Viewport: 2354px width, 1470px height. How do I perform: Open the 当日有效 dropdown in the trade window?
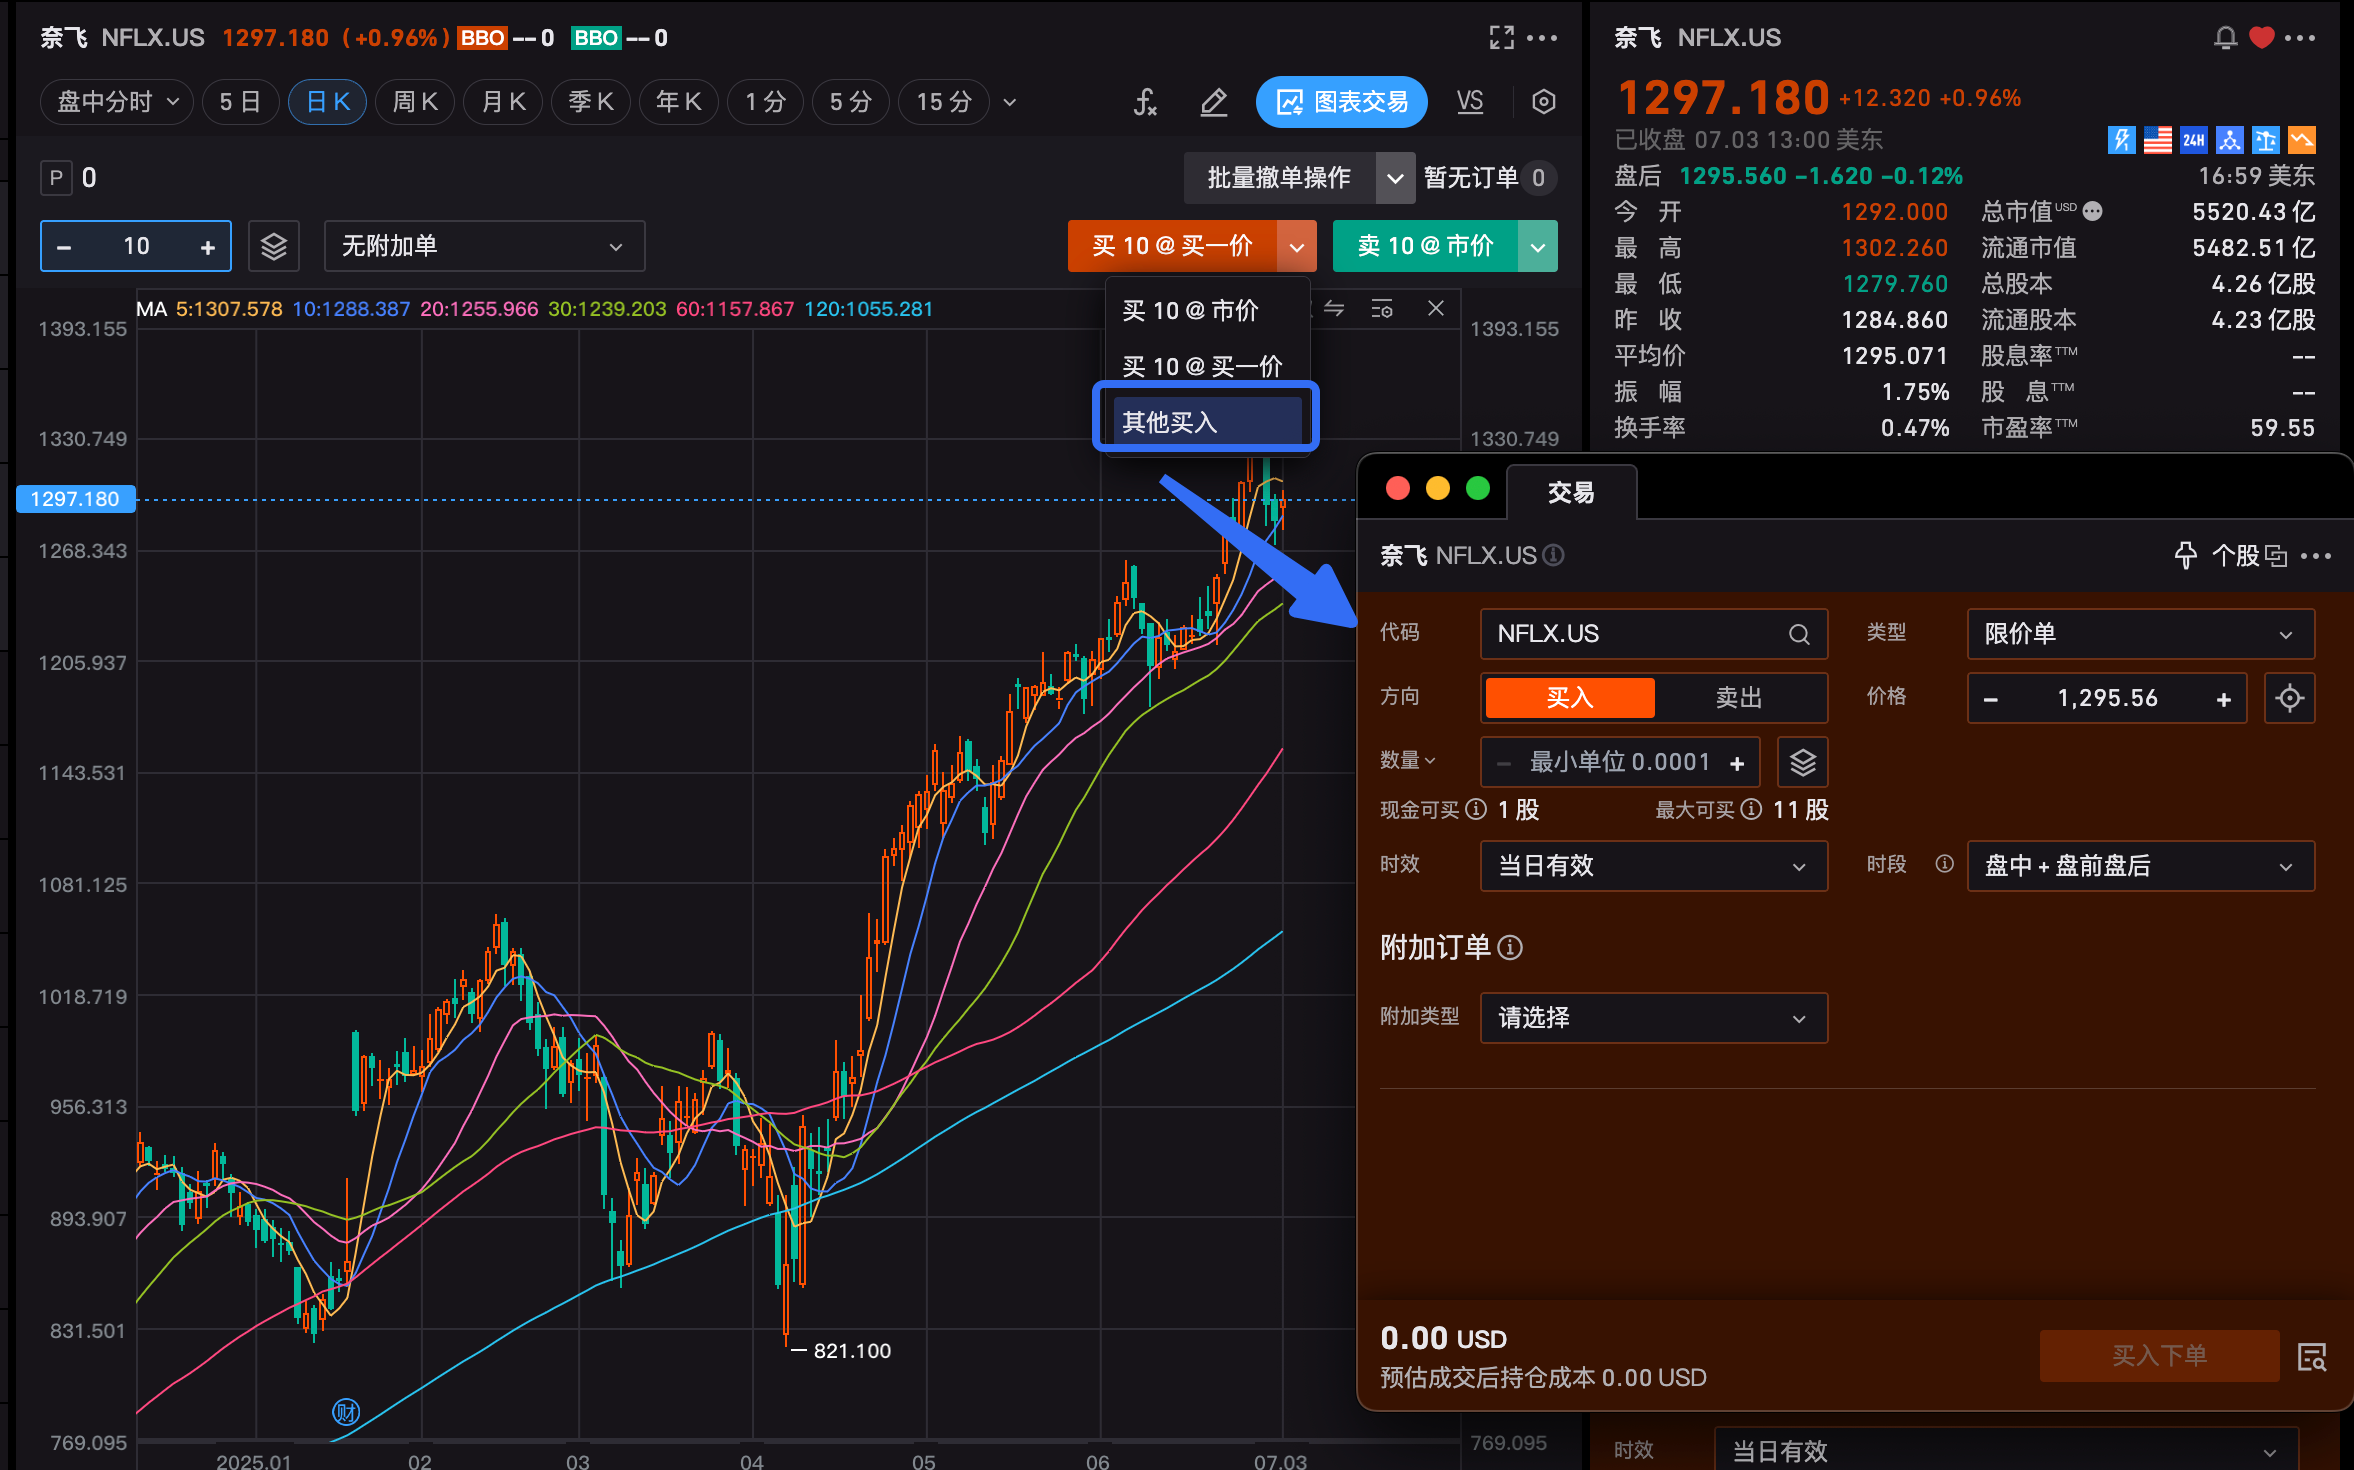1653,866
